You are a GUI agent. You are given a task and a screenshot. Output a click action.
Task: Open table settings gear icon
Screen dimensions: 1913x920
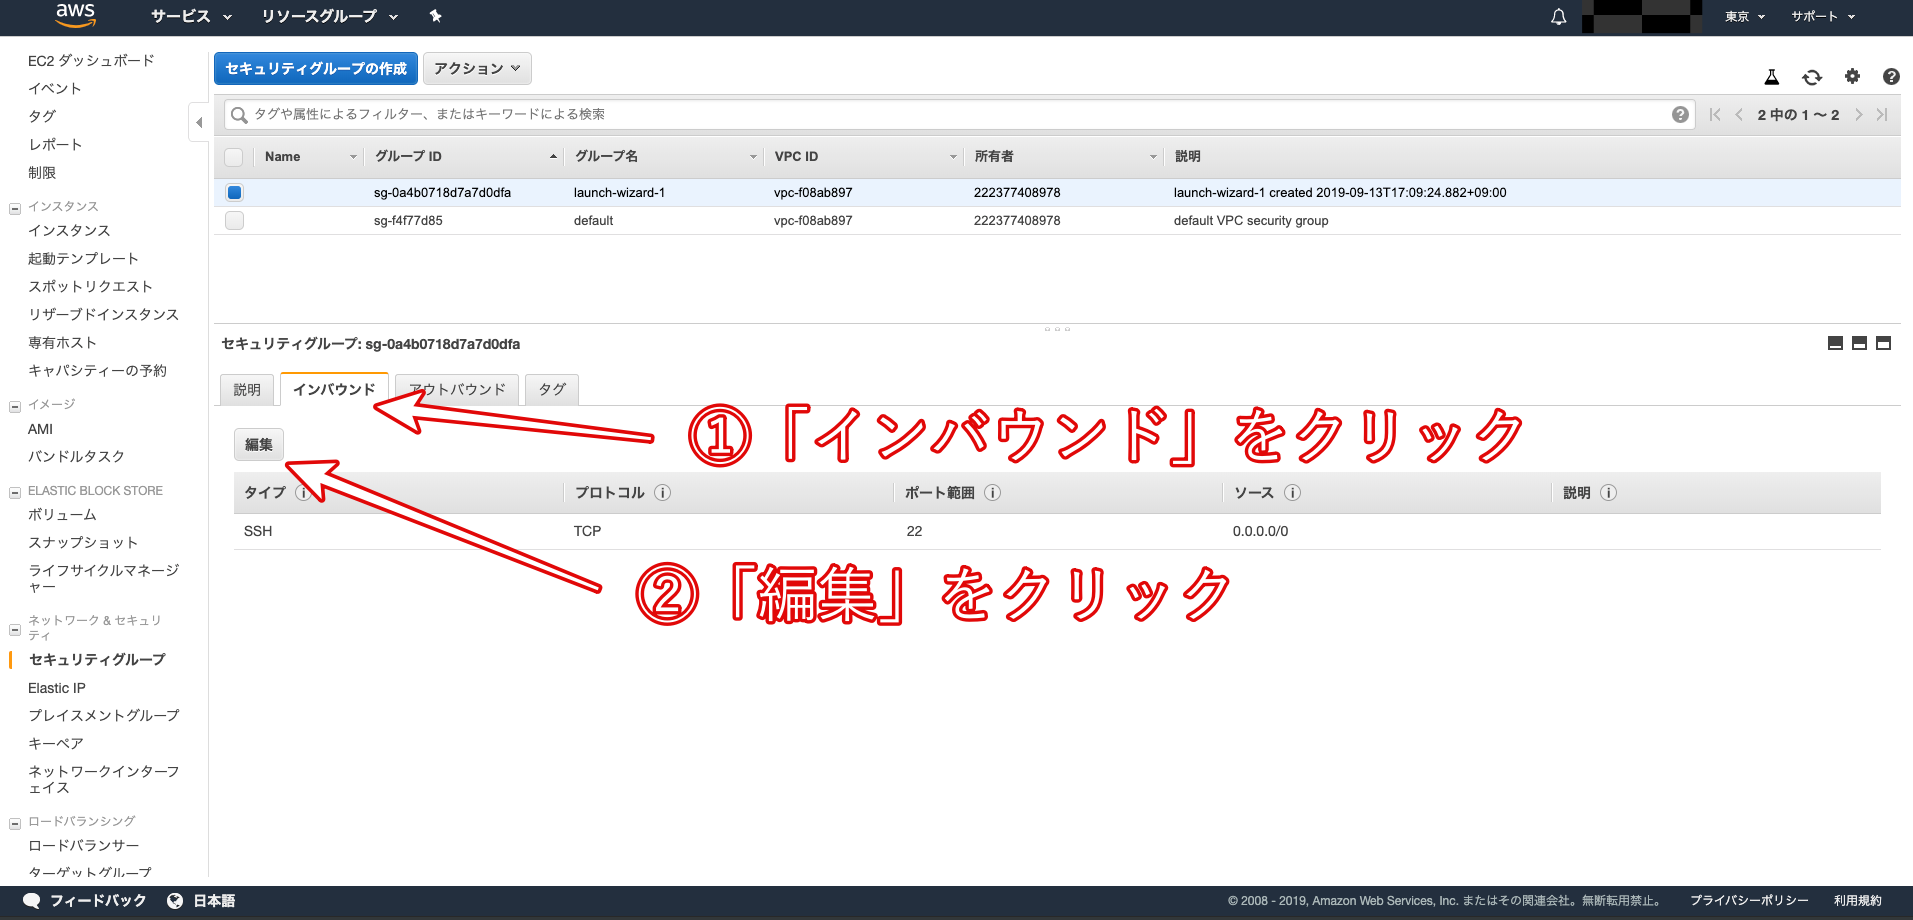[x=1852, y=77]
